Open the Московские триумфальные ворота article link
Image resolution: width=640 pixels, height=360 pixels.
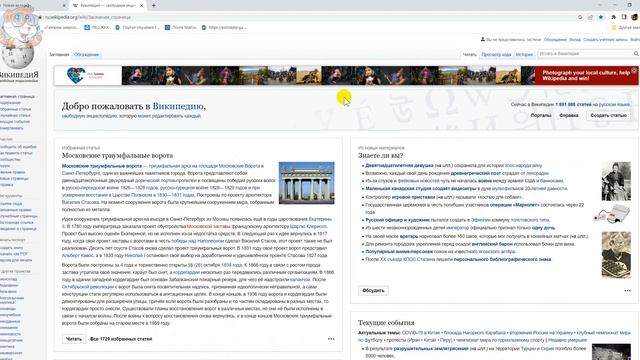[x=102, y=166]
